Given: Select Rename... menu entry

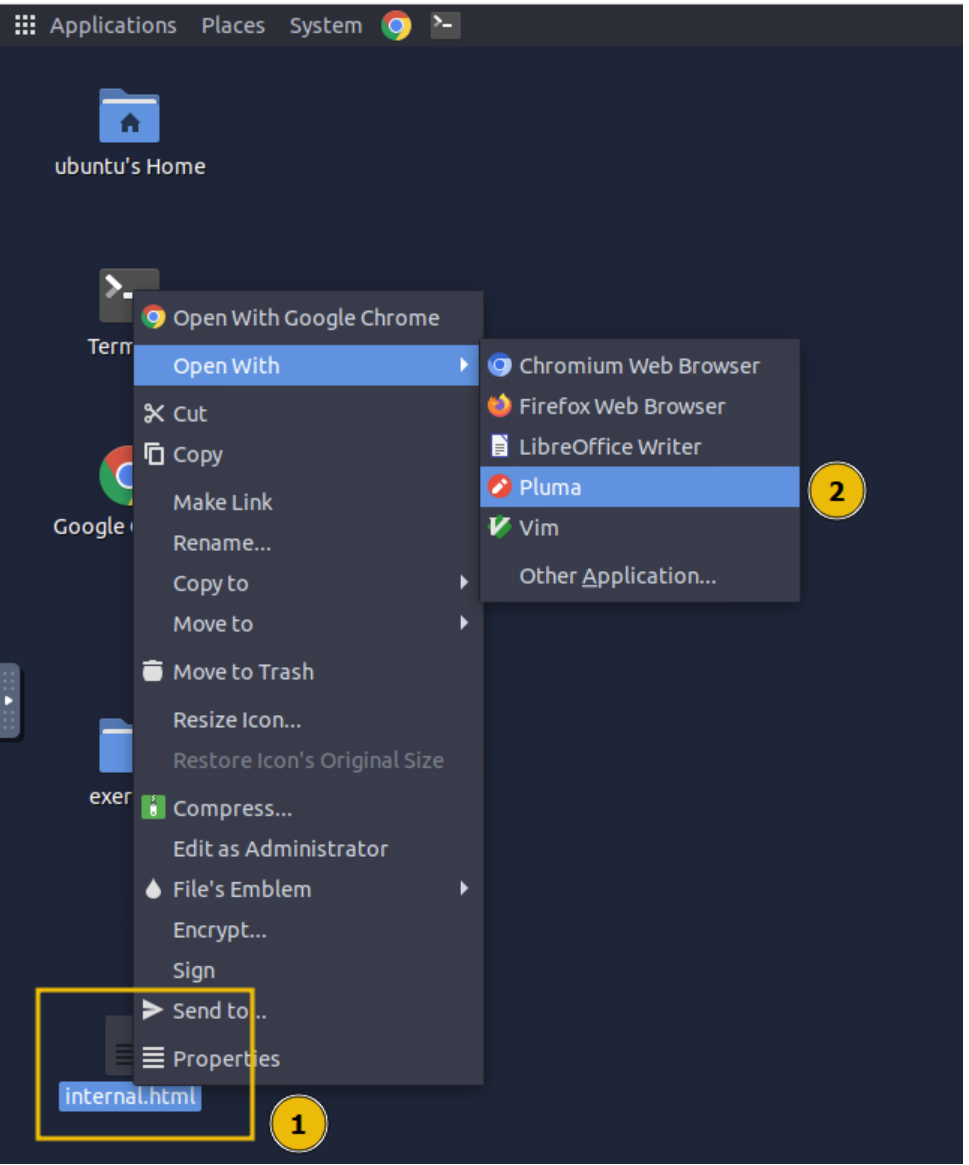Looking at the screenshot, I should click(308, 542).
